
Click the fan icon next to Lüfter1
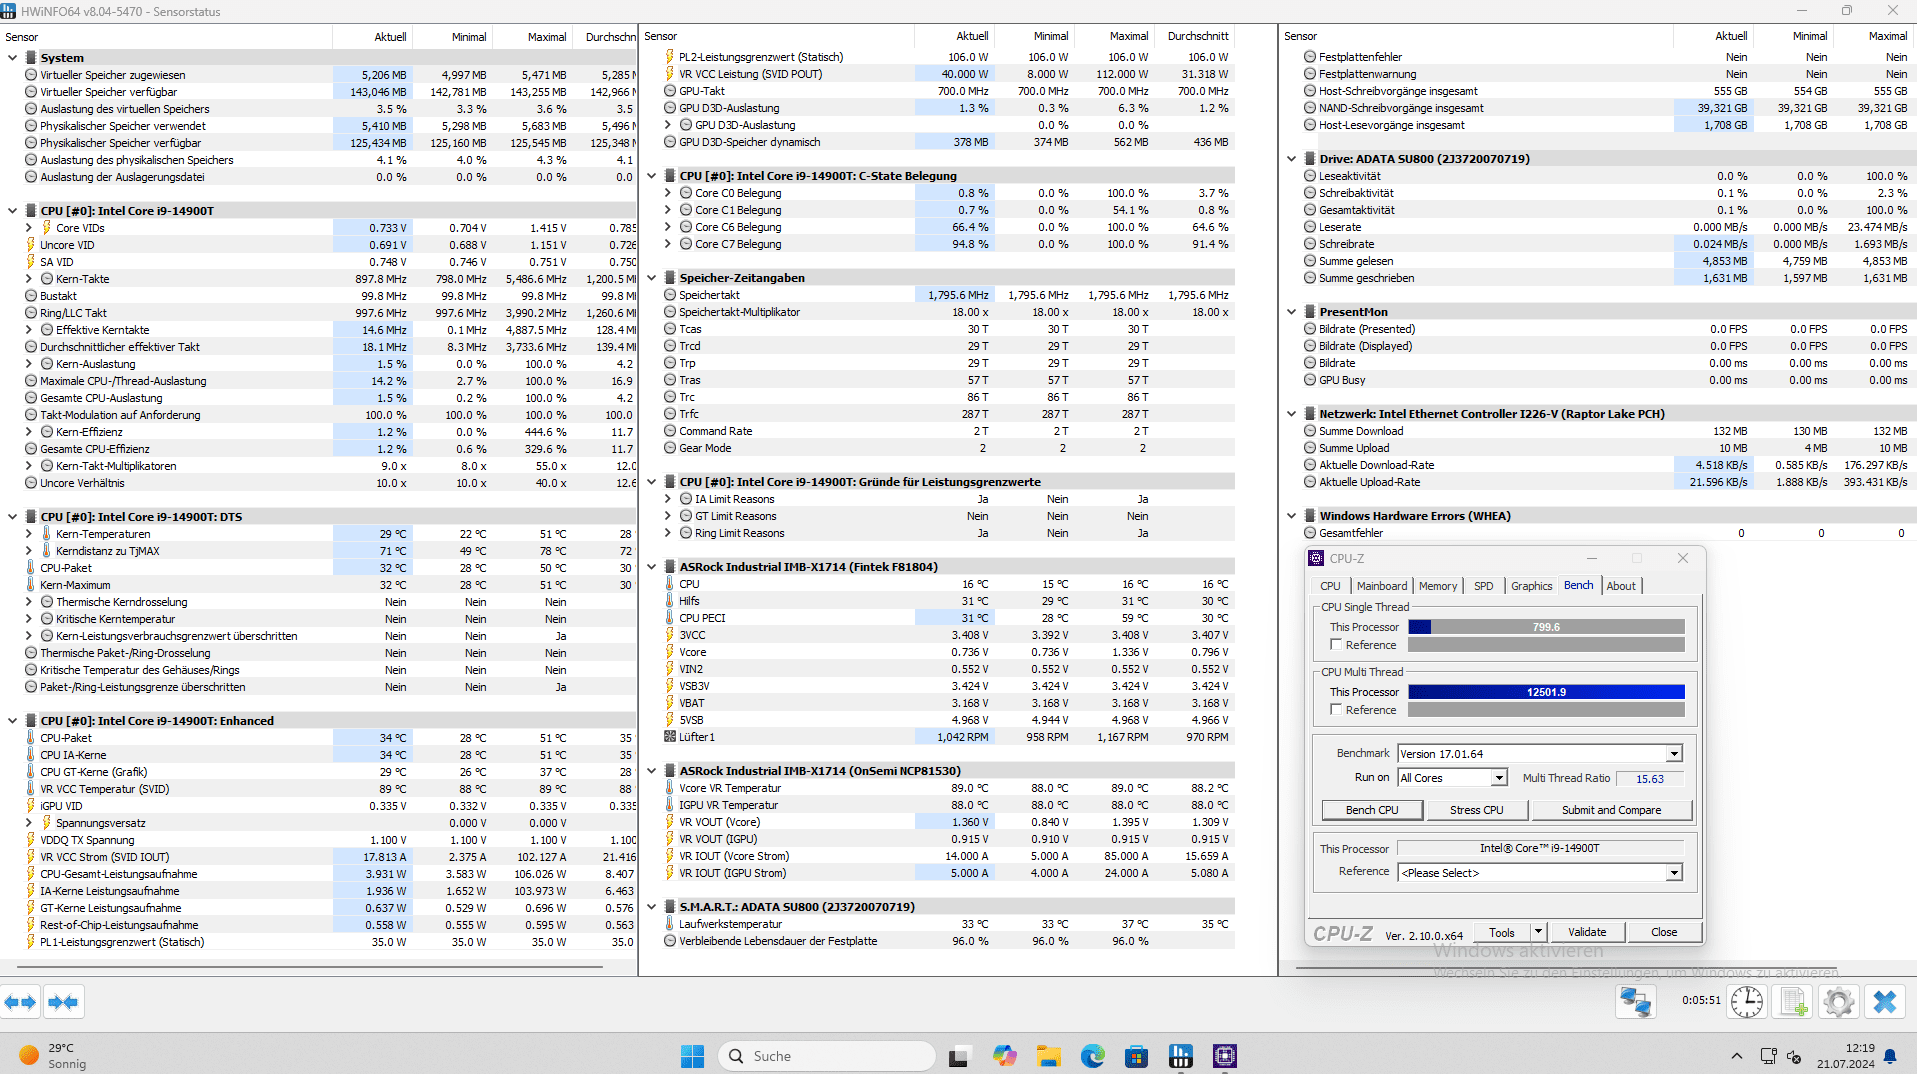670,737
